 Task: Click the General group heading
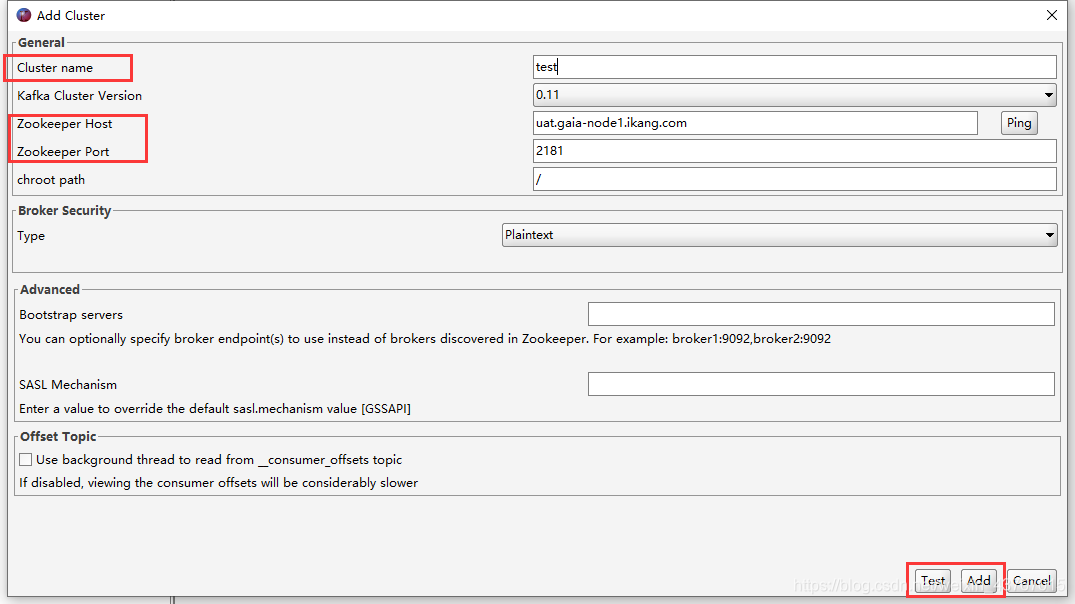[x=41, y=43]
